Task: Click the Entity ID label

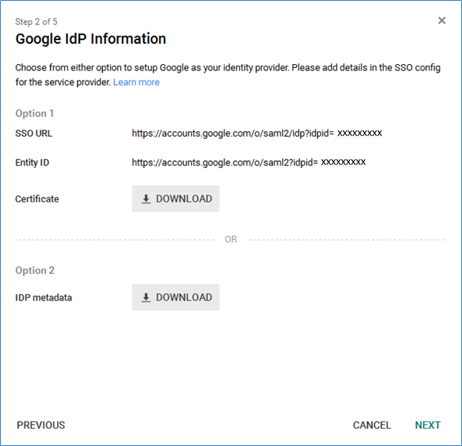Action: pos(32,163)
